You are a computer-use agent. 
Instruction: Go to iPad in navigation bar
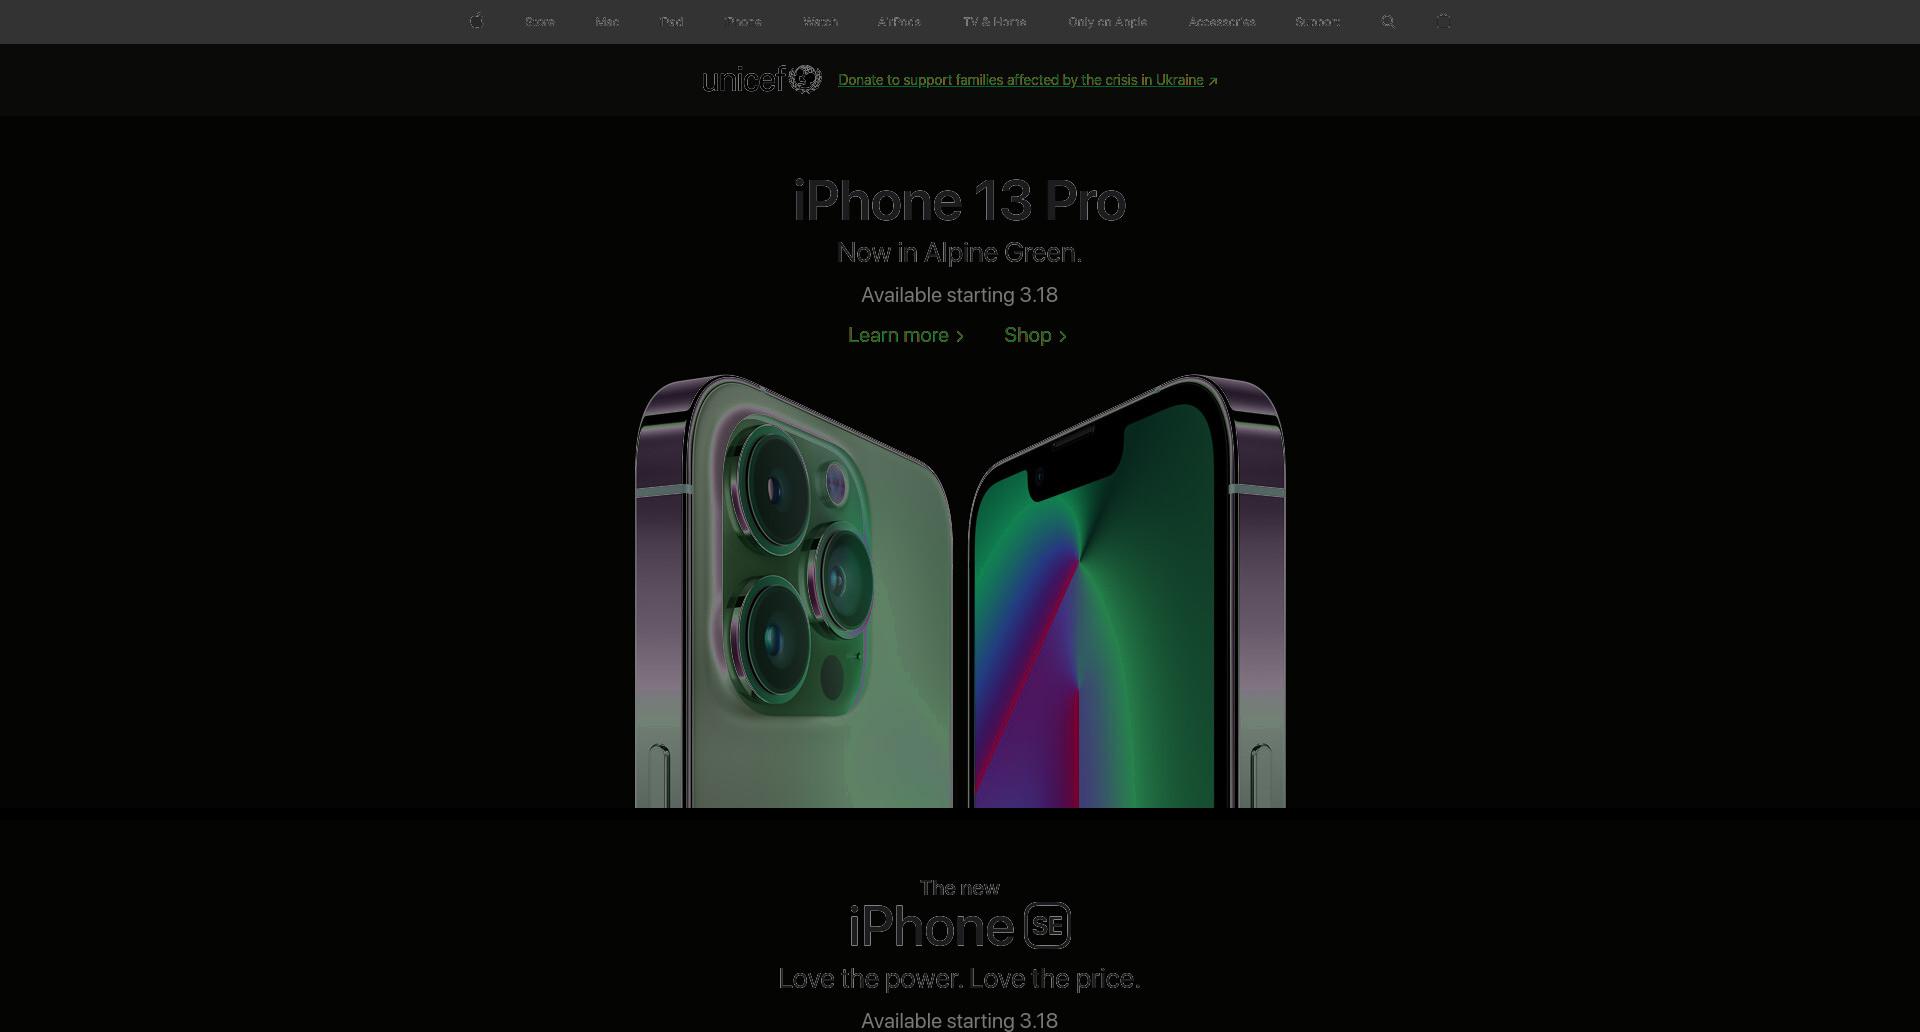coord(671,22)
